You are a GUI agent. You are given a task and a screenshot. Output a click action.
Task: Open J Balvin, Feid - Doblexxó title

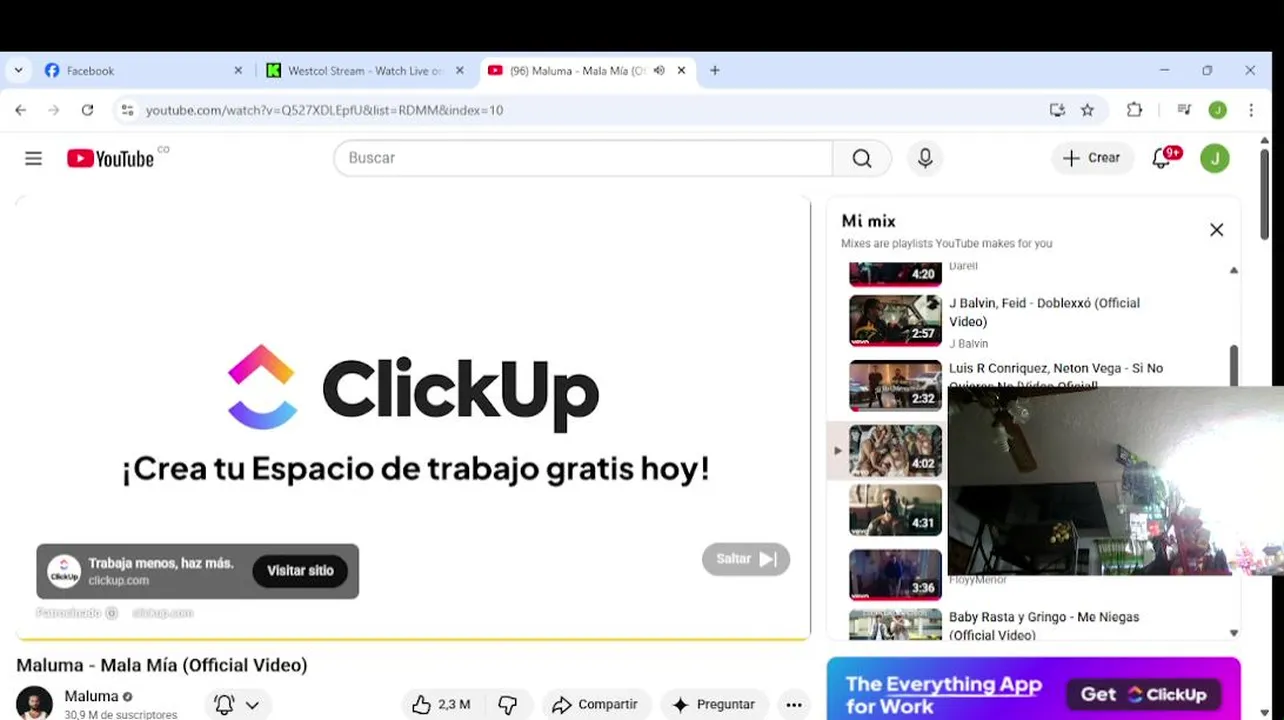(x=1044, y=312)
